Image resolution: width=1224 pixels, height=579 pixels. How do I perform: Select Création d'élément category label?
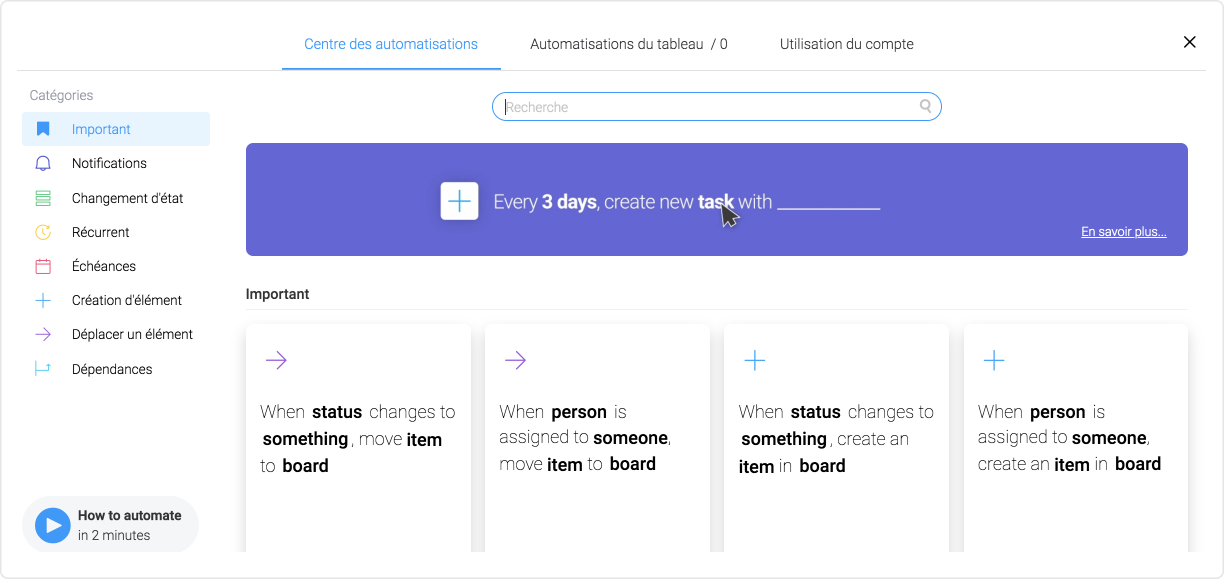[127, 300]
